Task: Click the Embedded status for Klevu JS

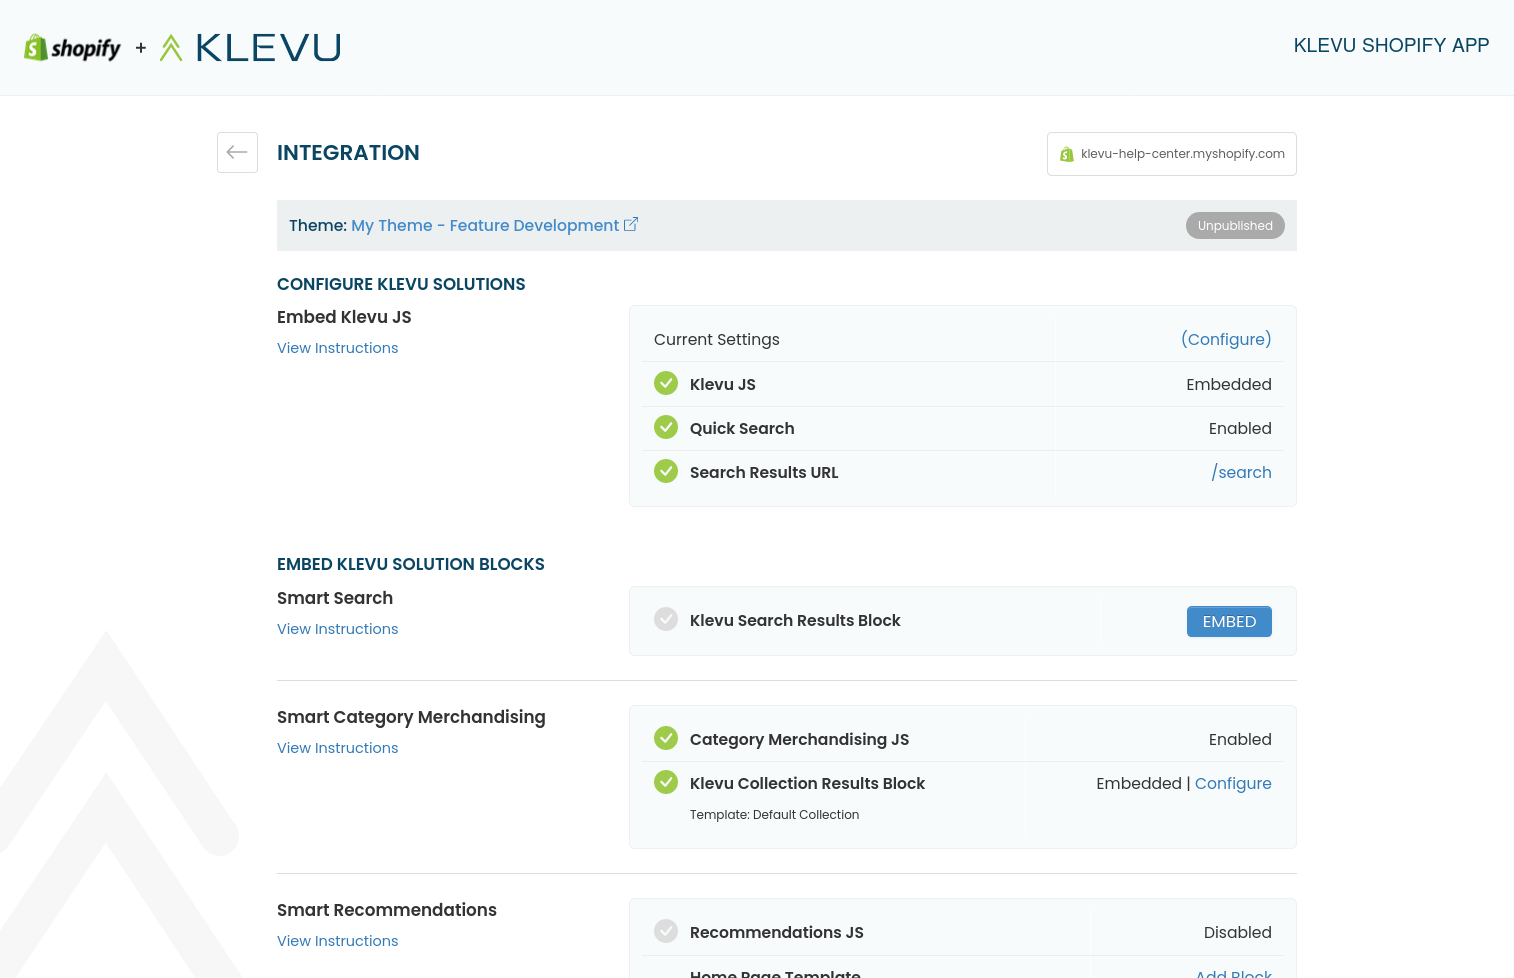Action: point(1229,384)
